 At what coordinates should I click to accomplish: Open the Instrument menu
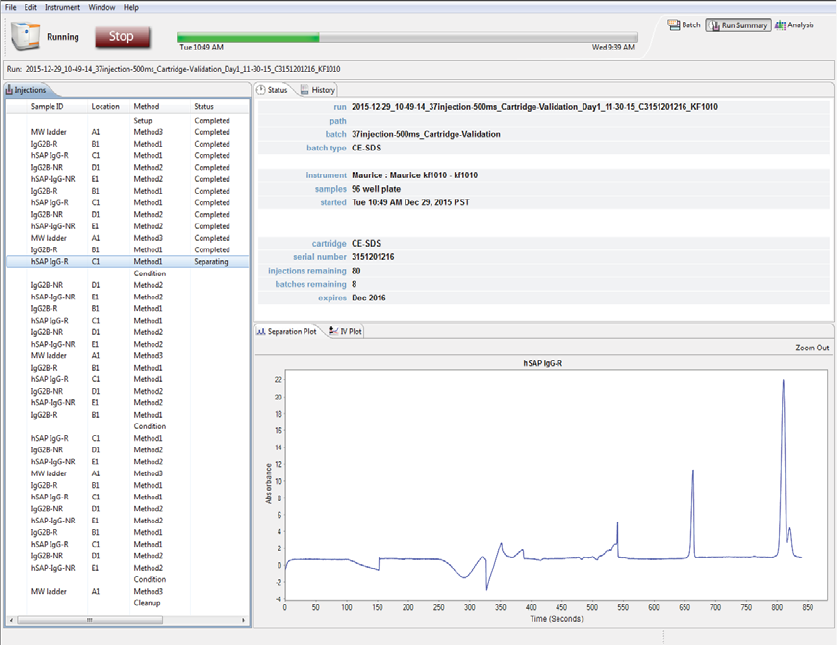pyautogui.click(x=62, y=7)
